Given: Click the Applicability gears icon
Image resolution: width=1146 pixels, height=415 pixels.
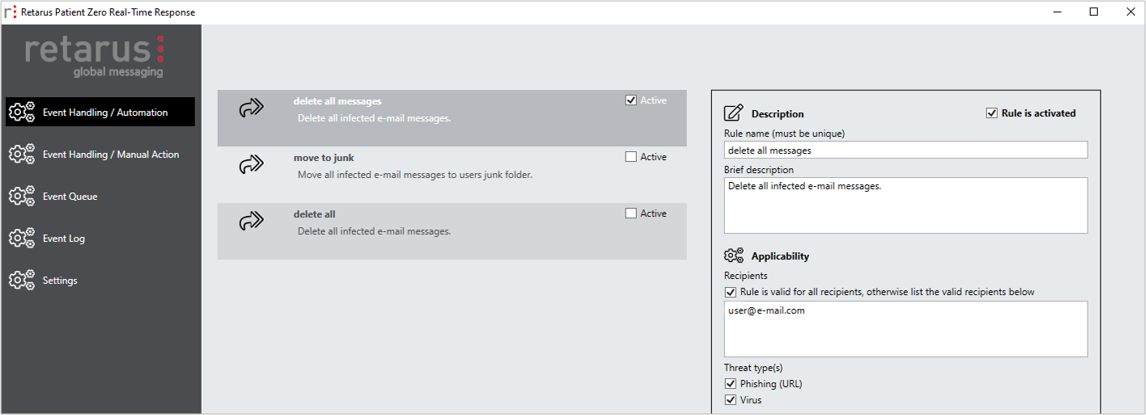Looking at the screenshot, I should click(733, 256).
